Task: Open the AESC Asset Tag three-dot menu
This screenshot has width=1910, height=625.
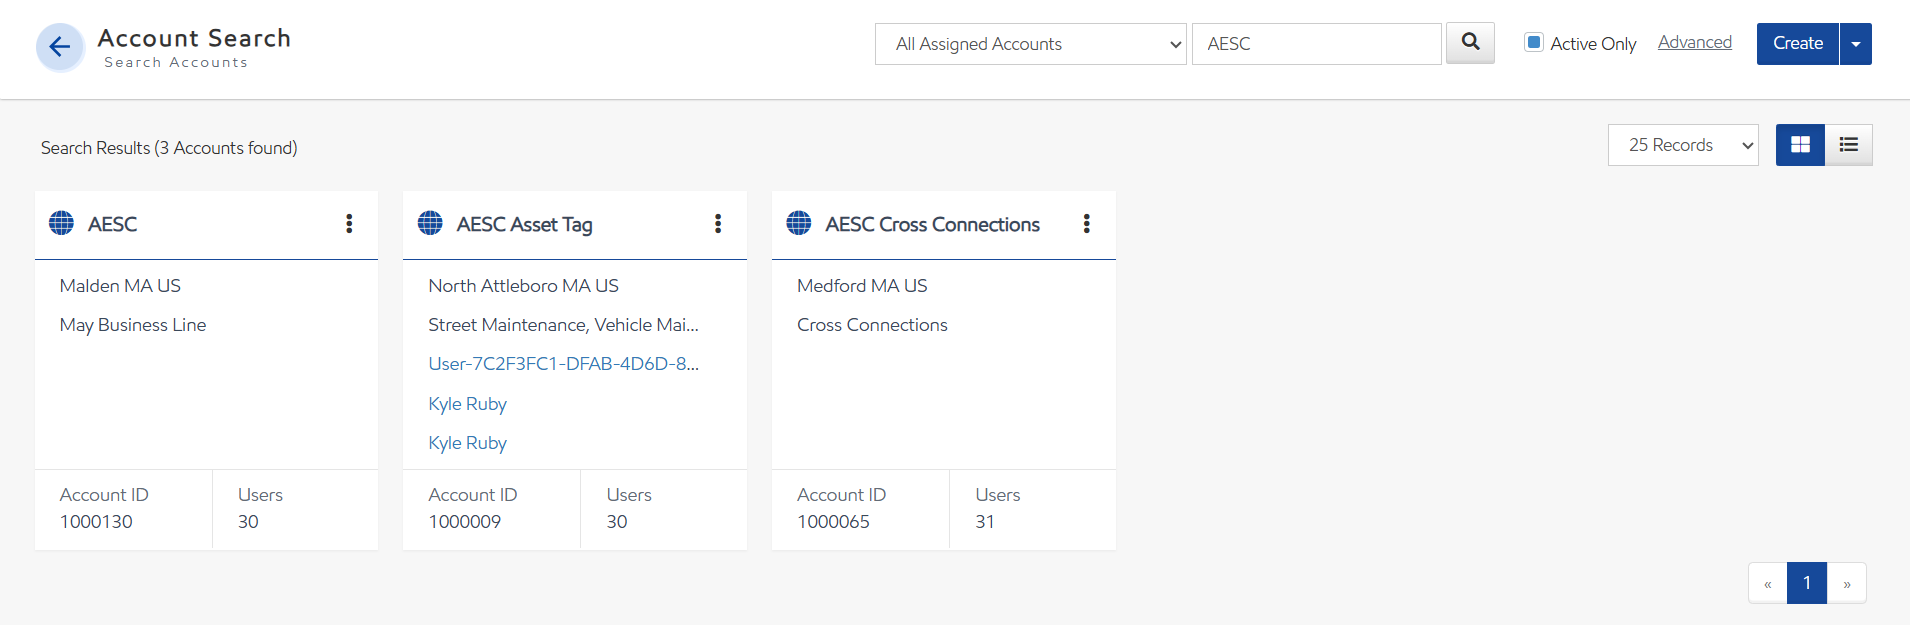Action: pos(718,224)
